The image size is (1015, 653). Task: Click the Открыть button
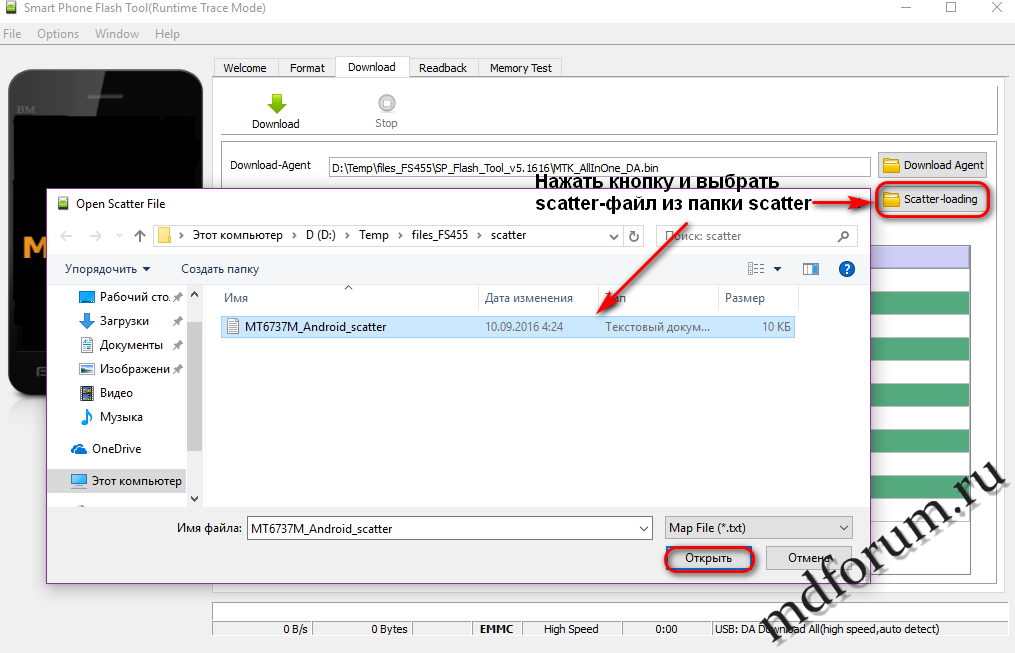708,558
